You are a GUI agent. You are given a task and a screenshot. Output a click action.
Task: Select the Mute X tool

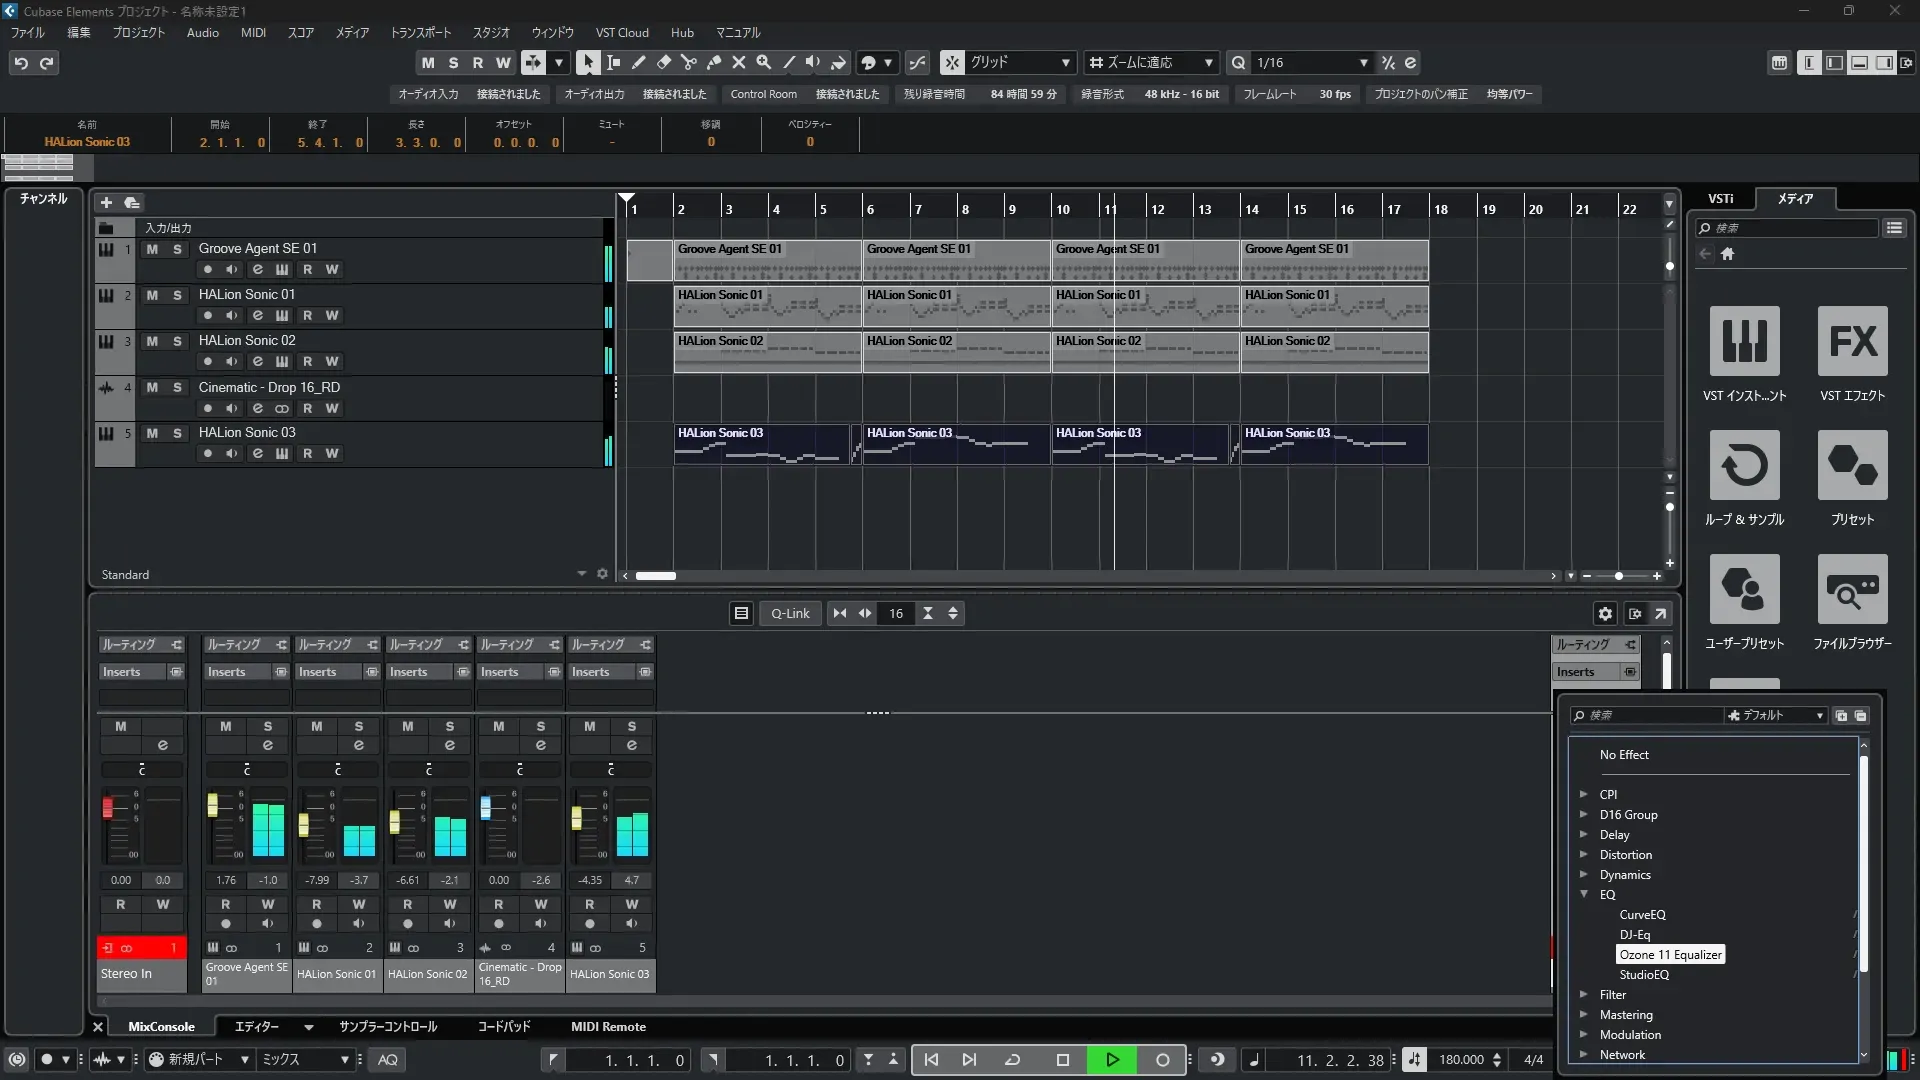click(738, 62)
